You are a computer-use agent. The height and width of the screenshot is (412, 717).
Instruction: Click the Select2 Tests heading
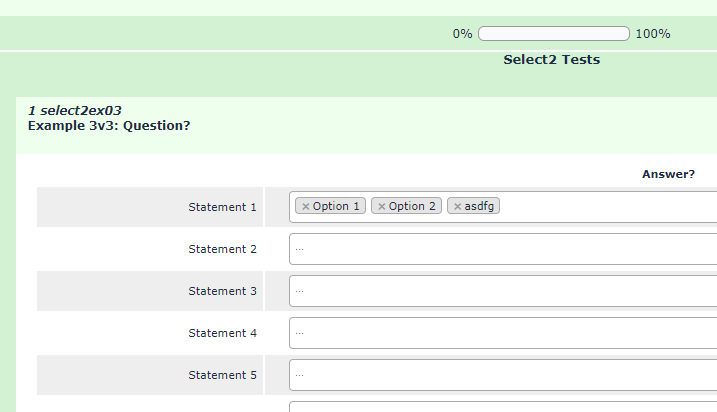click(551, 60)
